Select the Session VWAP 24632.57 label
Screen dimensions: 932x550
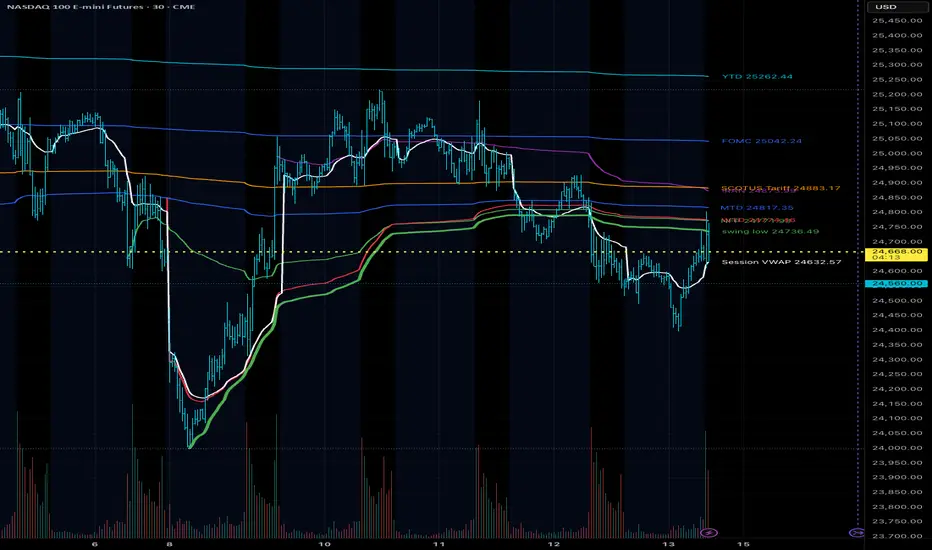point(781,262)
